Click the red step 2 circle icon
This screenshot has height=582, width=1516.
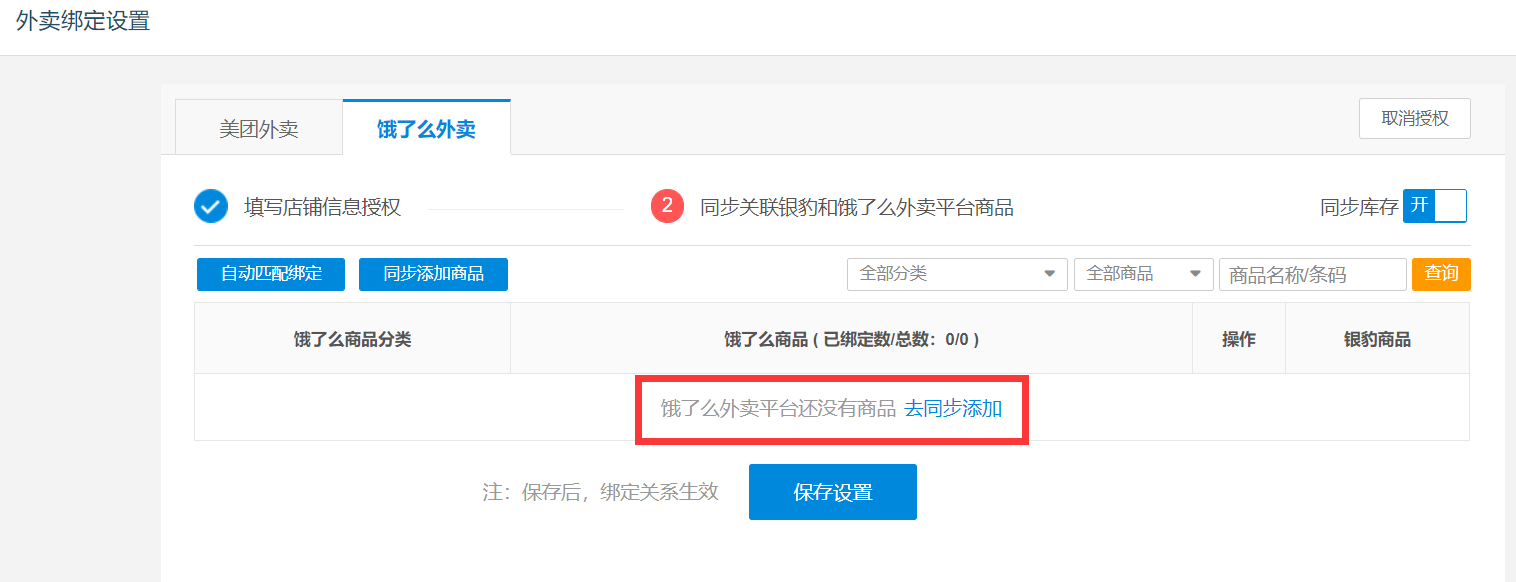(667, 207)
